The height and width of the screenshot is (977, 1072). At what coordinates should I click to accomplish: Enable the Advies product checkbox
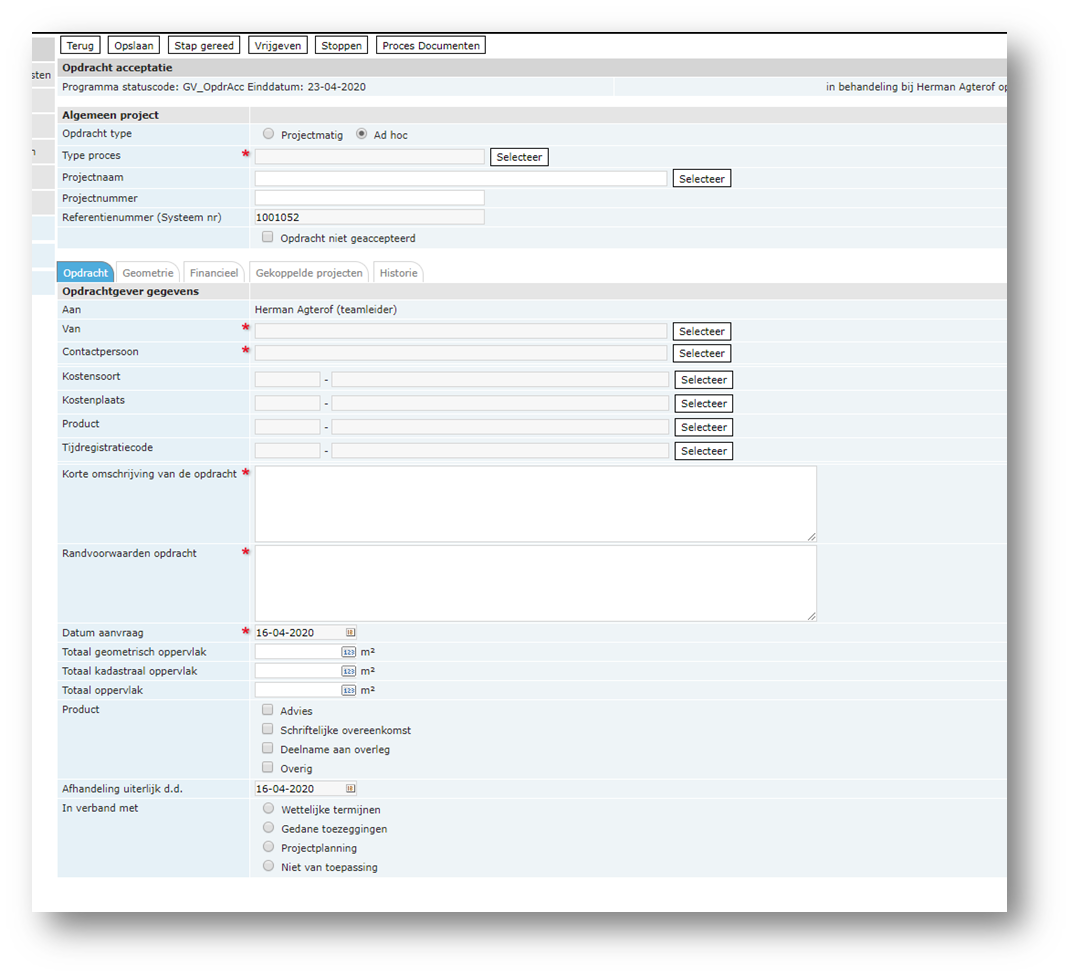coord(268,710)
